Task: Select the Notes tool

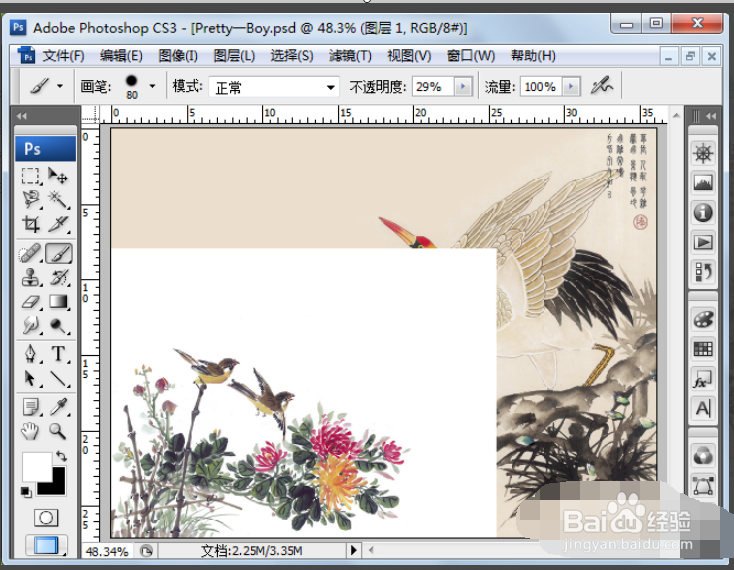Action: pyautogui.click(x=31, y=407)
